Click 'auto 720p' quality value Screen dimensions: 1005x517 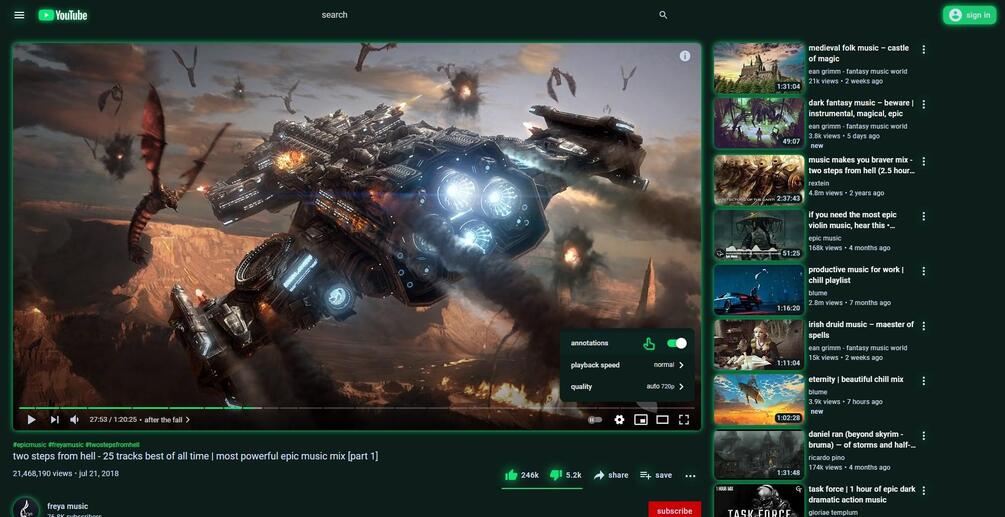click(x=661, y=387)
